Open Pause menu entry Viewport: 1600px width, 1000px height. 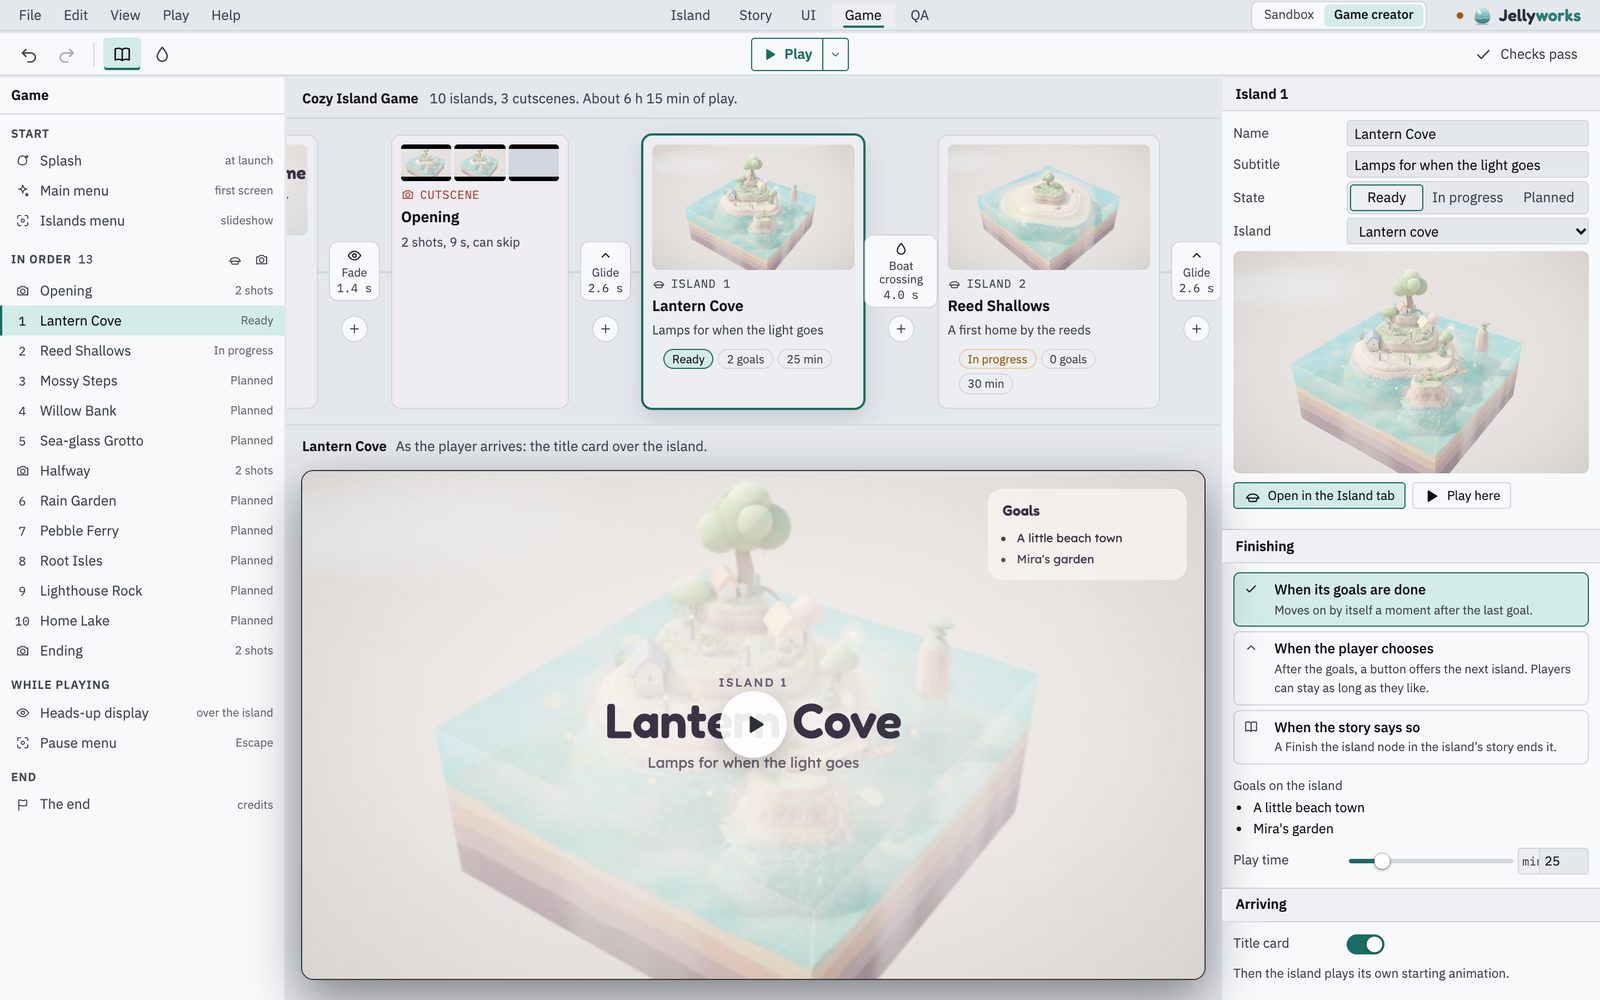click(x=142, y=743)
